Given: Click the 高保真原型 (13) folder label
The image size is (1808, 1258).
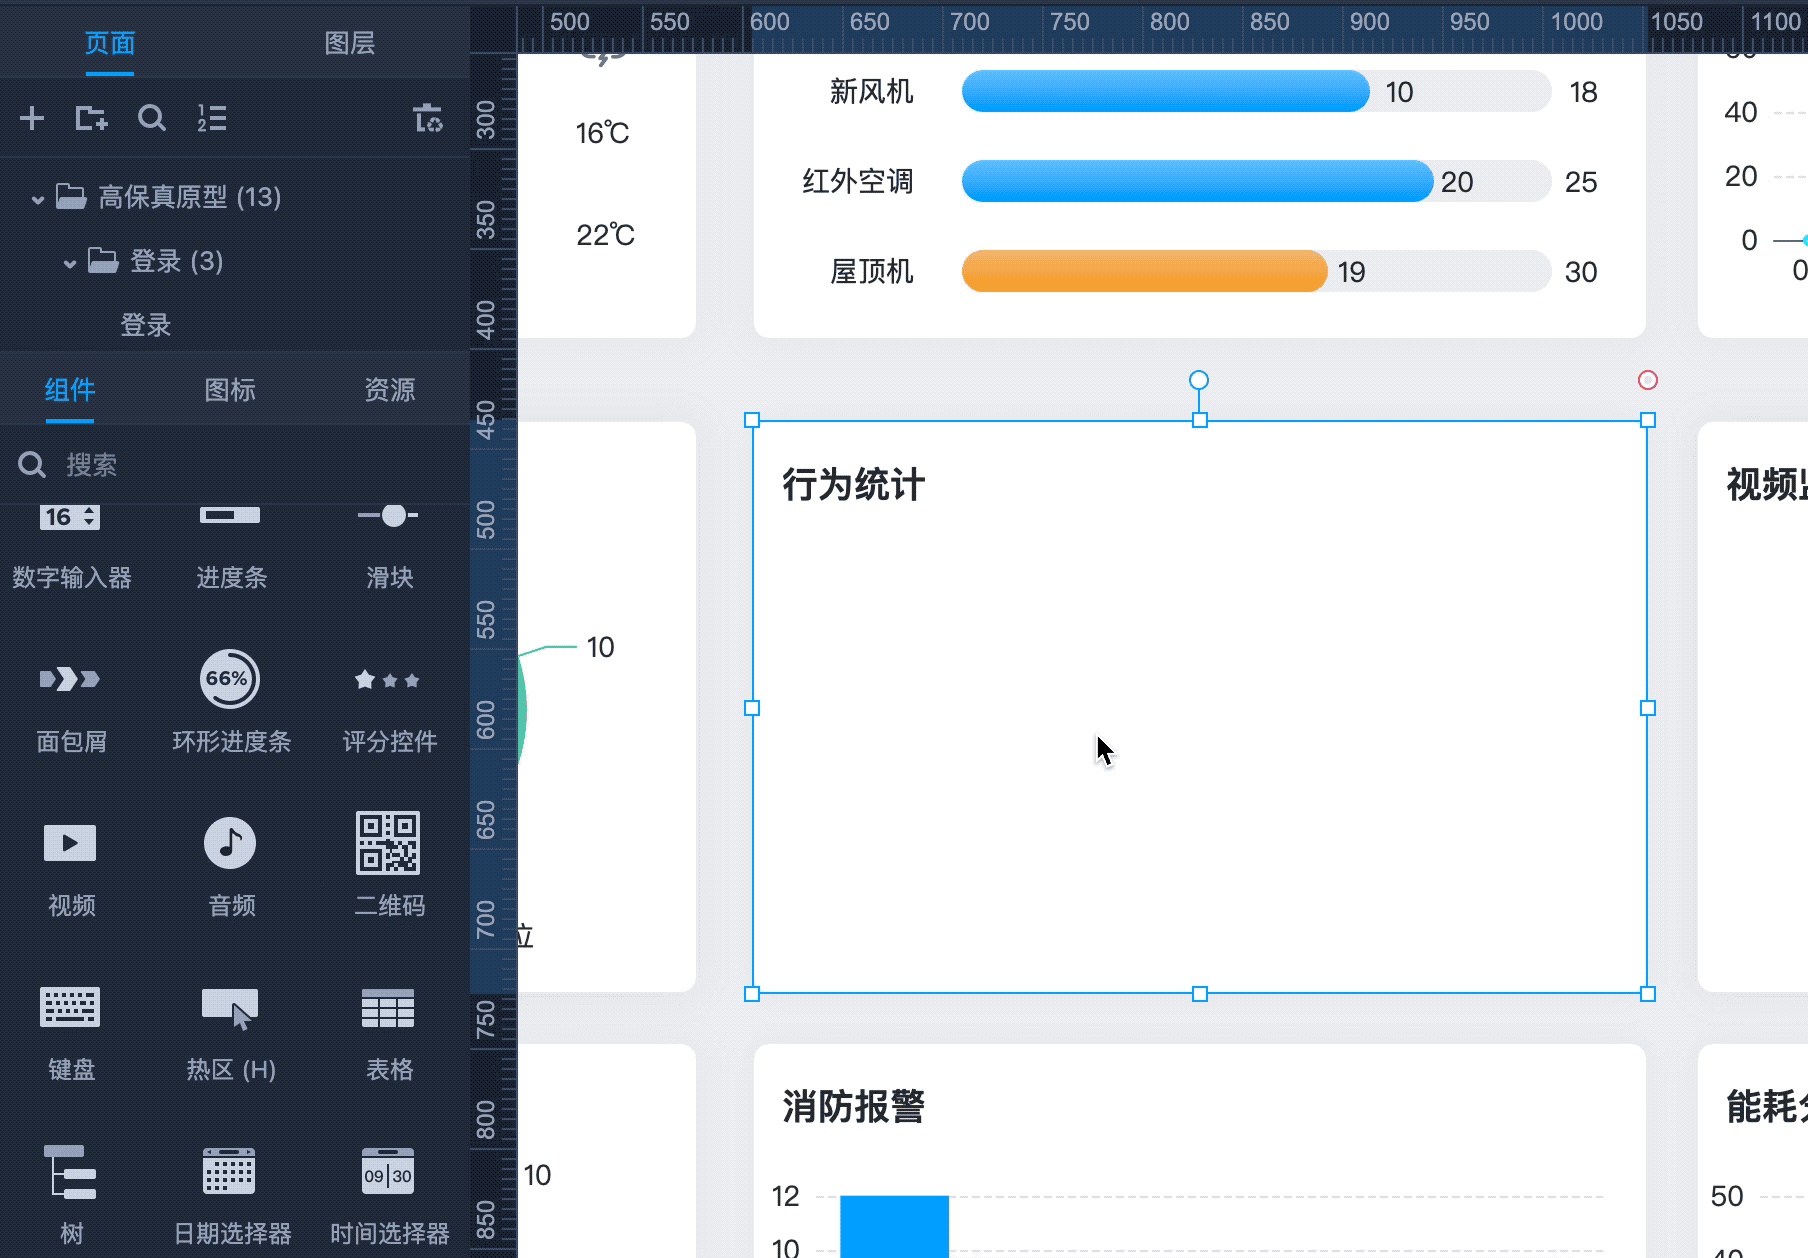Looking at the screenshot, I should pos(189,197).
